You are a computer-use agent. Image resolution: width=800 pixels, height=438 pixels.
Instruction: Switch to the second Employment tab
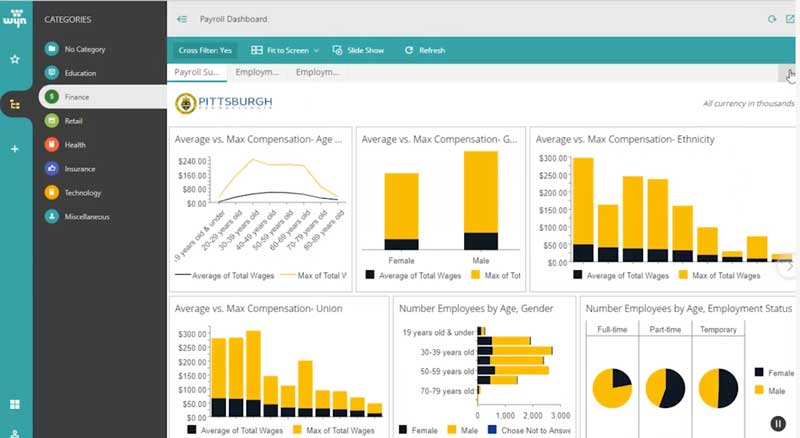tap(317, 73)
